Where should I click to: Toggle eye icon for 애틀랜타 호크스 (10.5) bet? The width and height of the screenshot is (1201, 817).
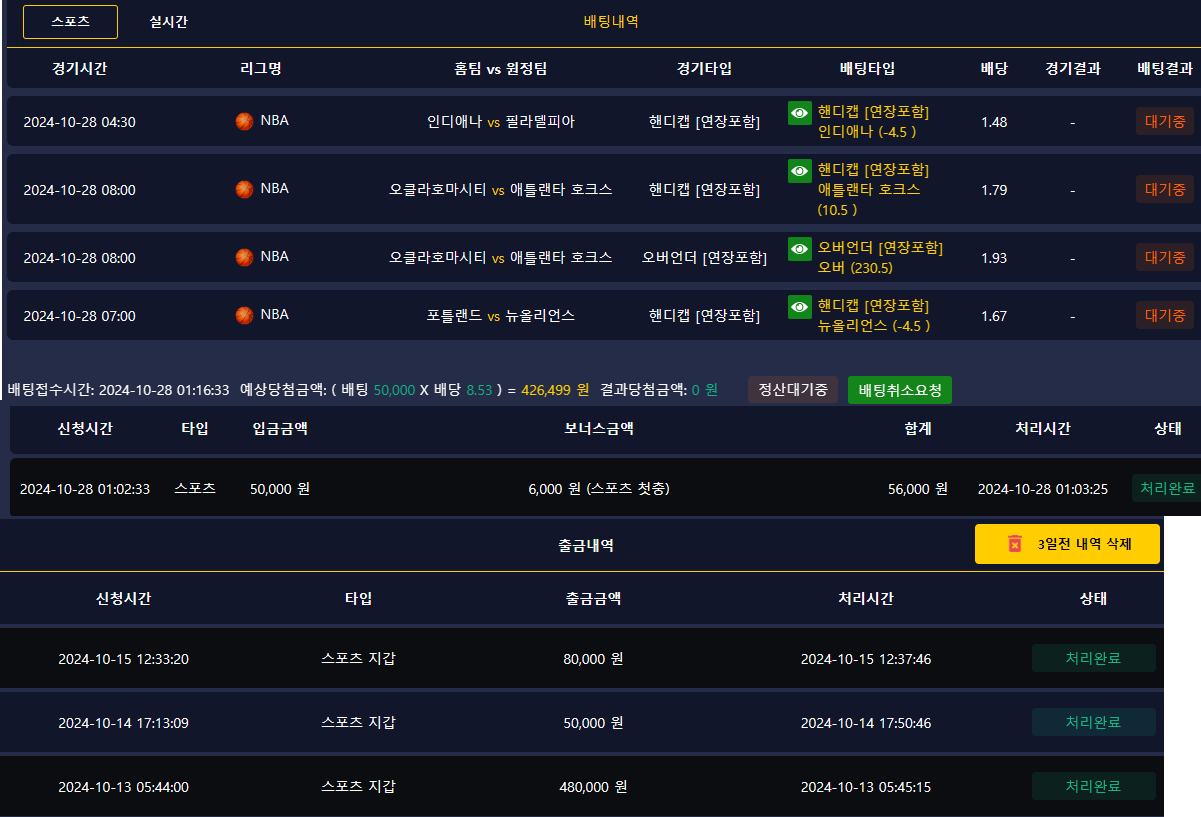[x=799, y=171]
